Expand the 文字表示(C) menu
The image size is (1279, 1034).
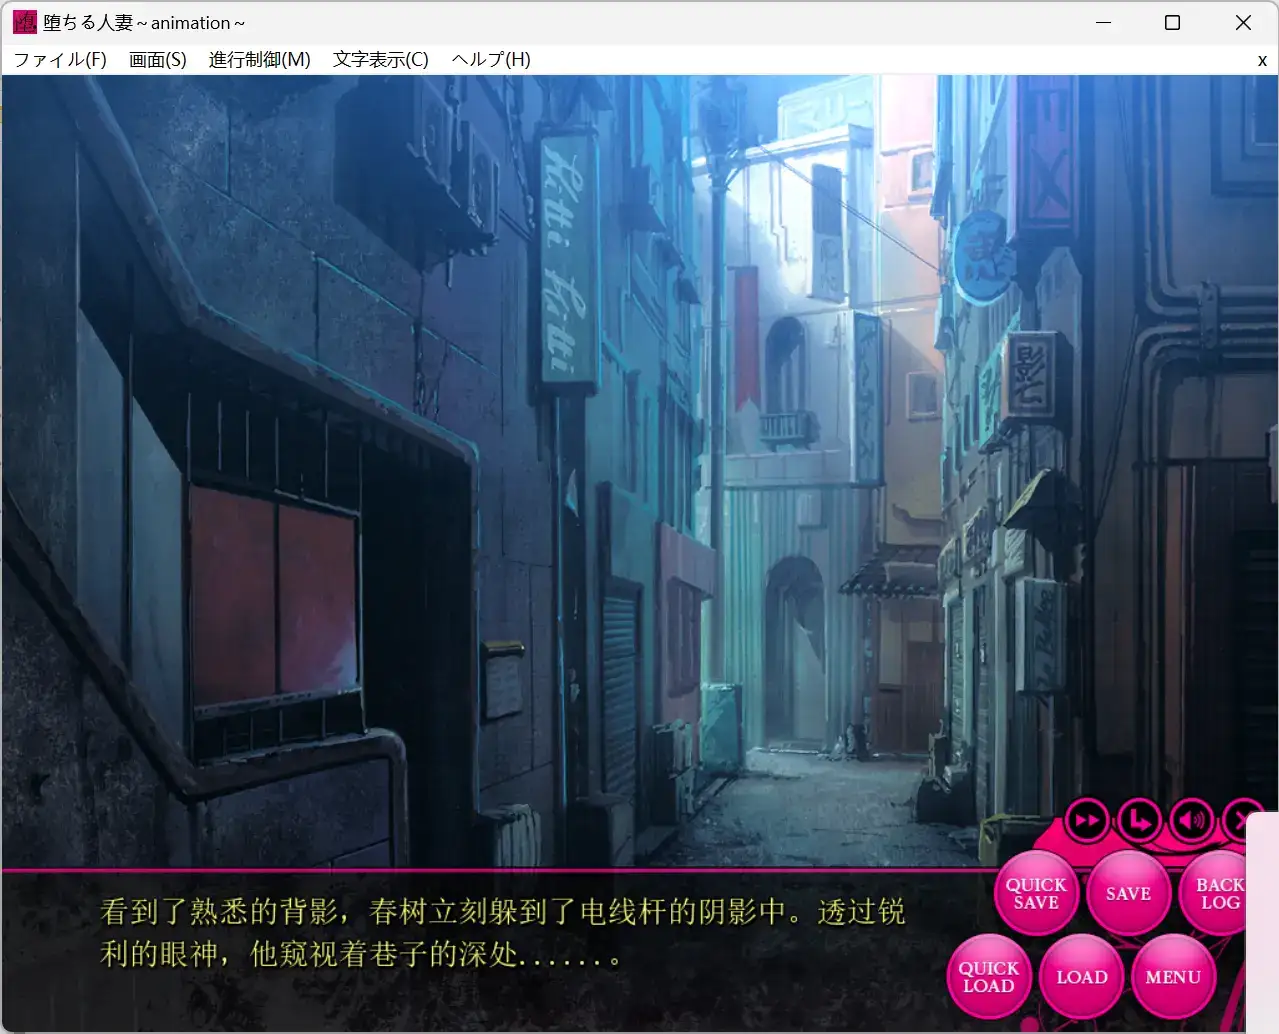pos(381,60)
